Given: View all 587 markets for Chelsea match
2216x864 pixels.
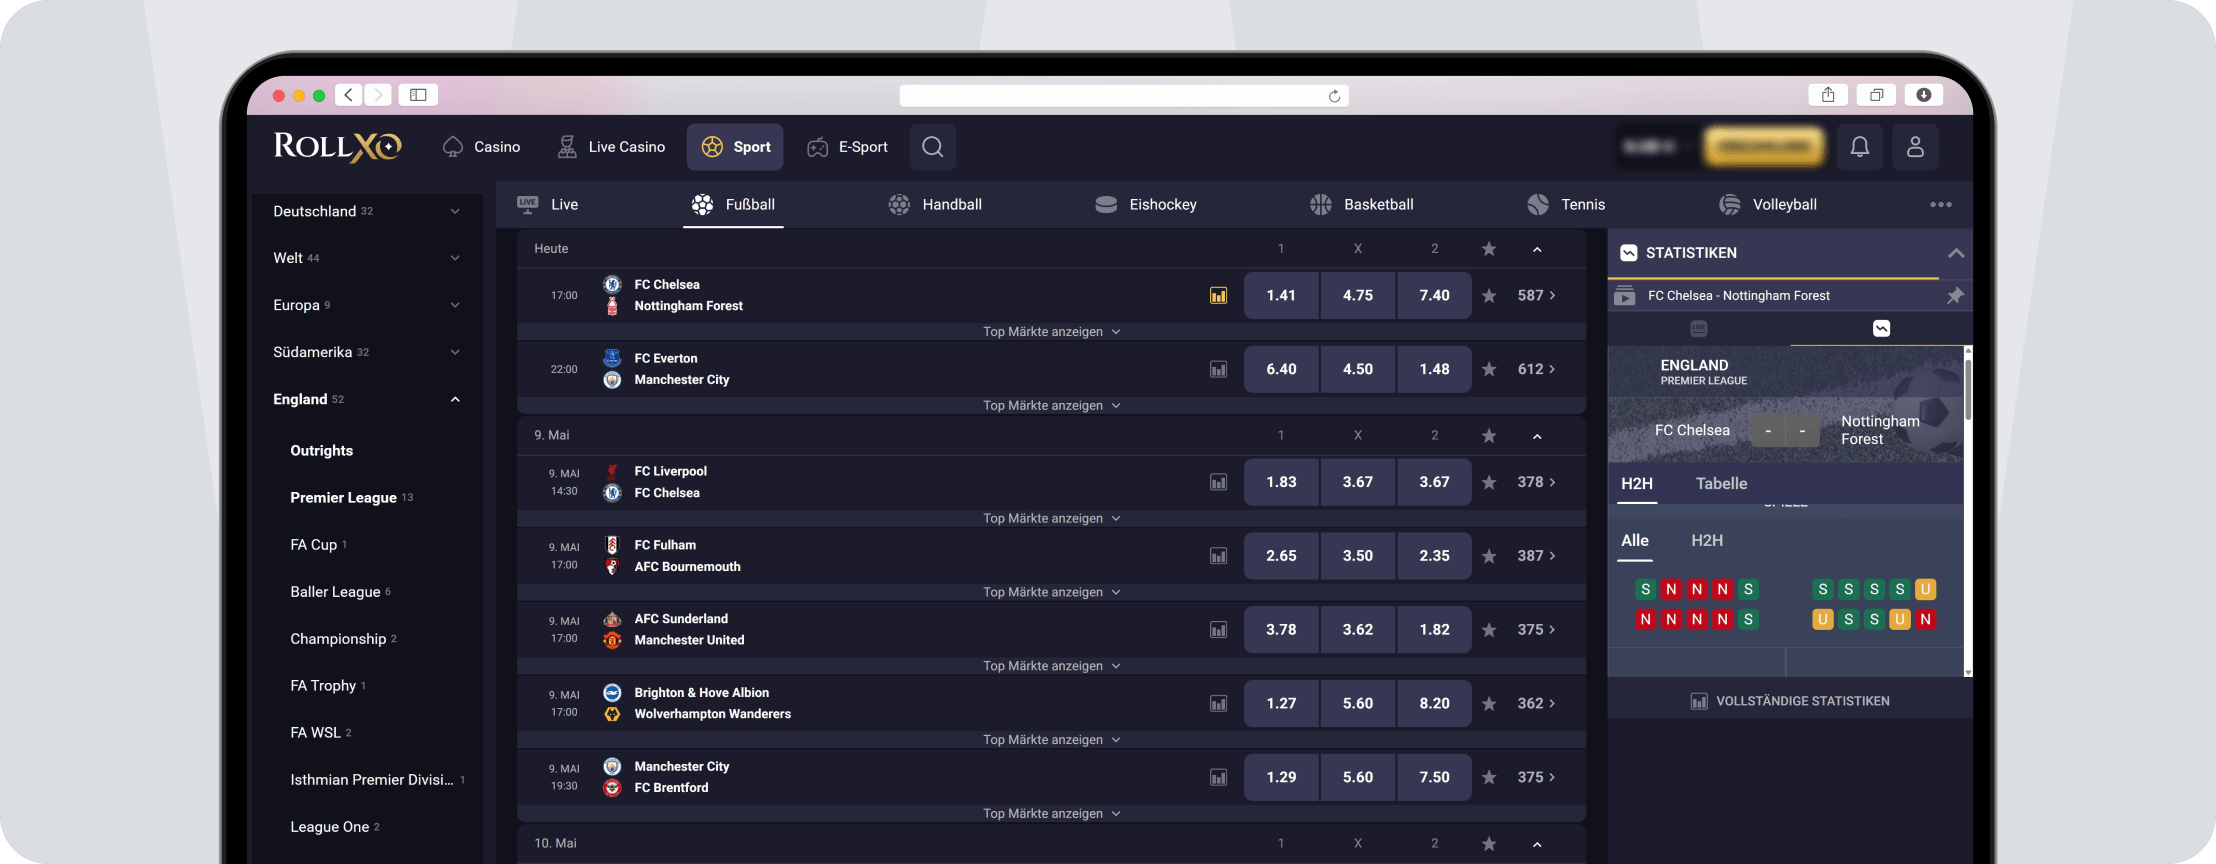Looking at the screenshot, I should click(1536, 295).
